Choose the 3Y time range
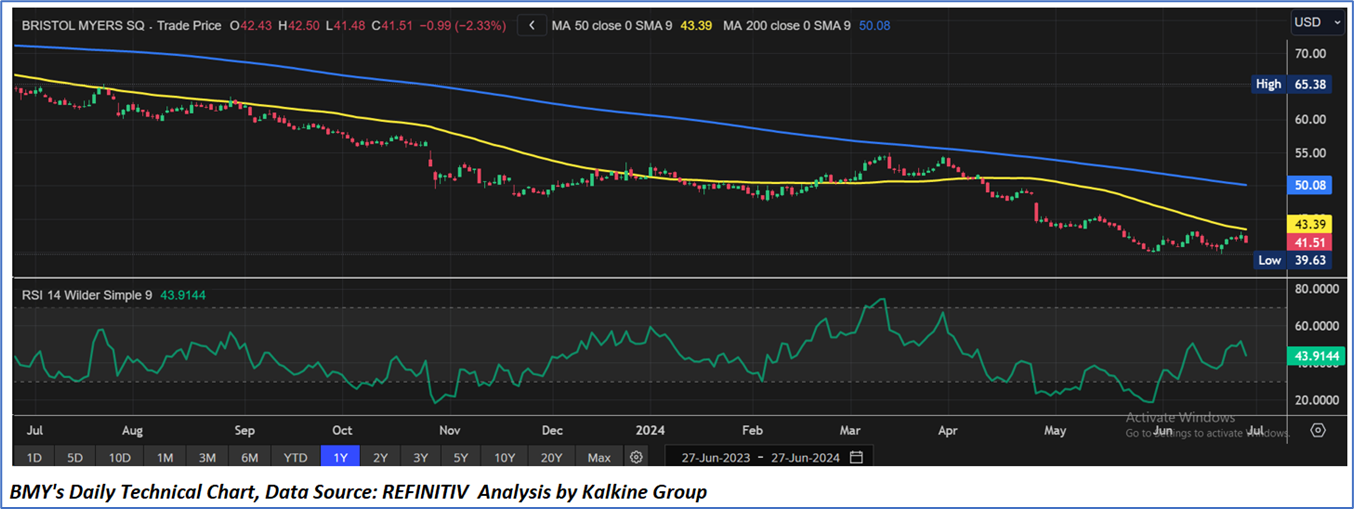The height and width of the screenshot is (509, 1354). tap(420, 457)
